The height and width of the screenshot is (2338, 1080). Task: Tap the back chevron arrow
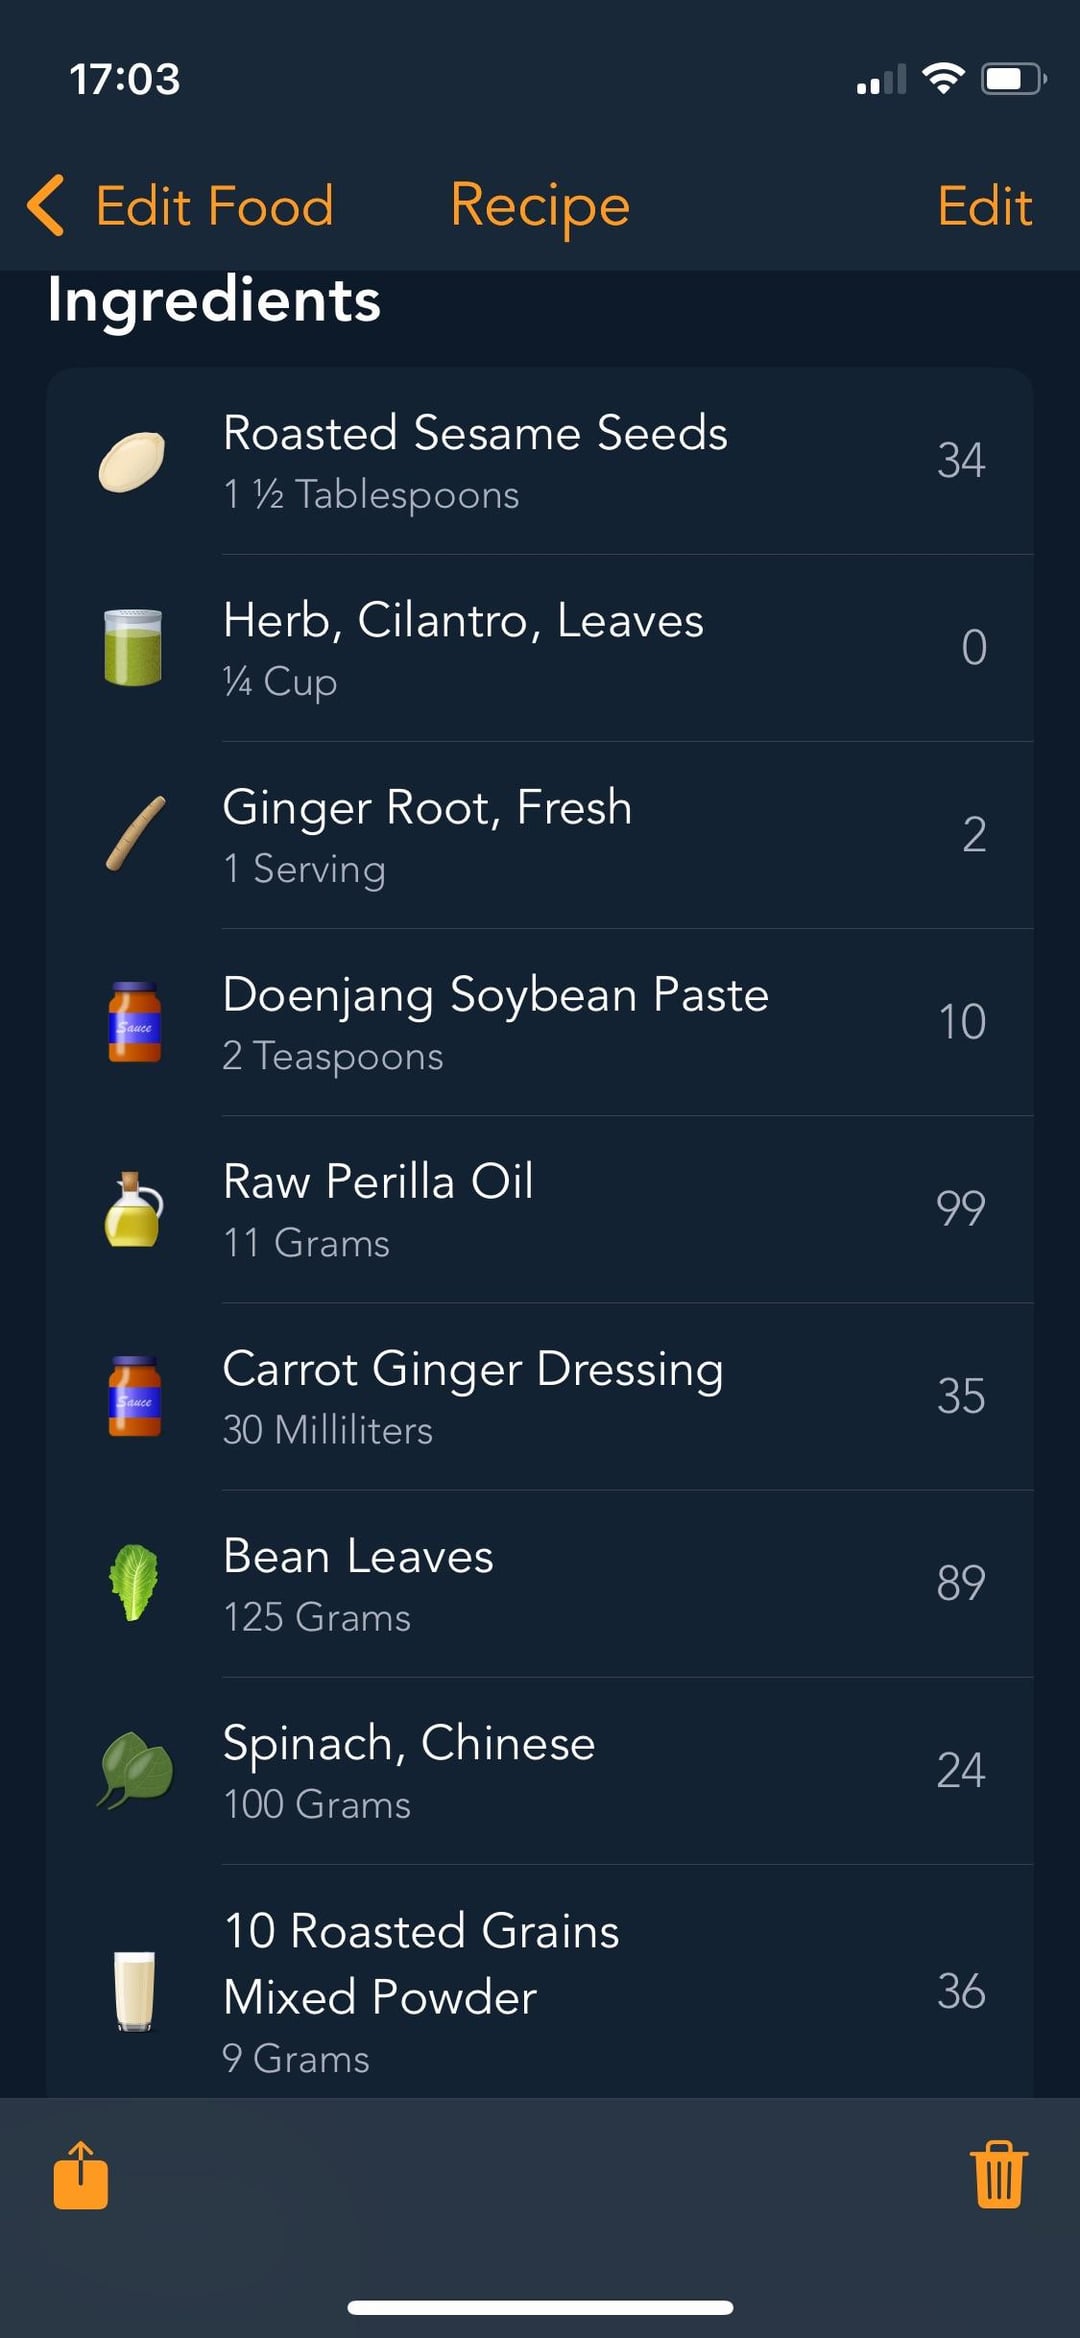pos(46,206)
